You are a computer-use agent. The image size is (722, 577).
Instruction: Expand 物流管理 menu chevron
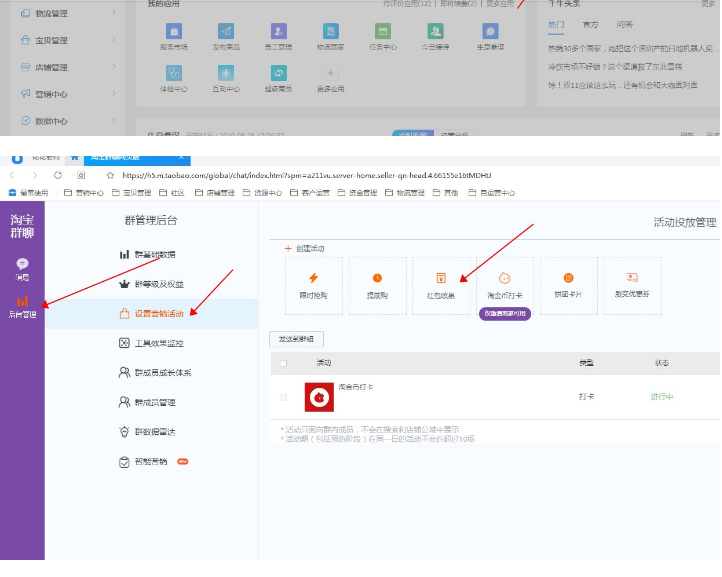pos(114,13)
